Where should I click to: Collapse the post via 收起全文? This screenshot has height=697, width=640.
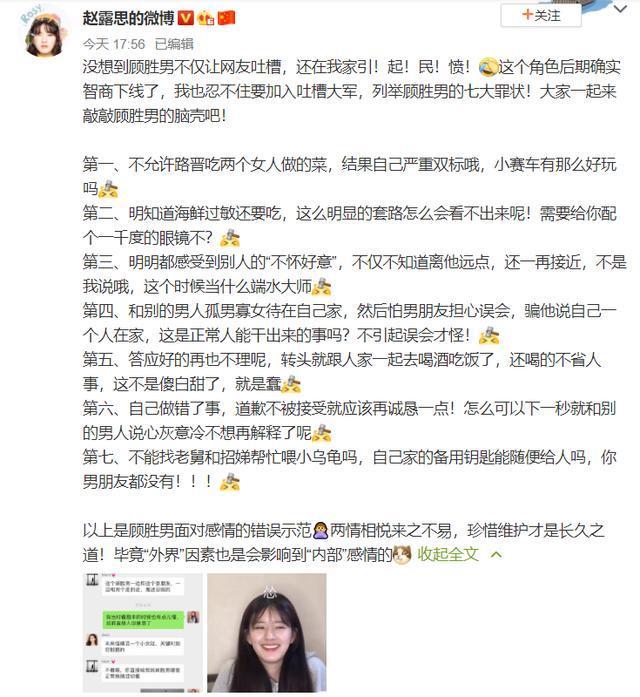tap(448, 554)
